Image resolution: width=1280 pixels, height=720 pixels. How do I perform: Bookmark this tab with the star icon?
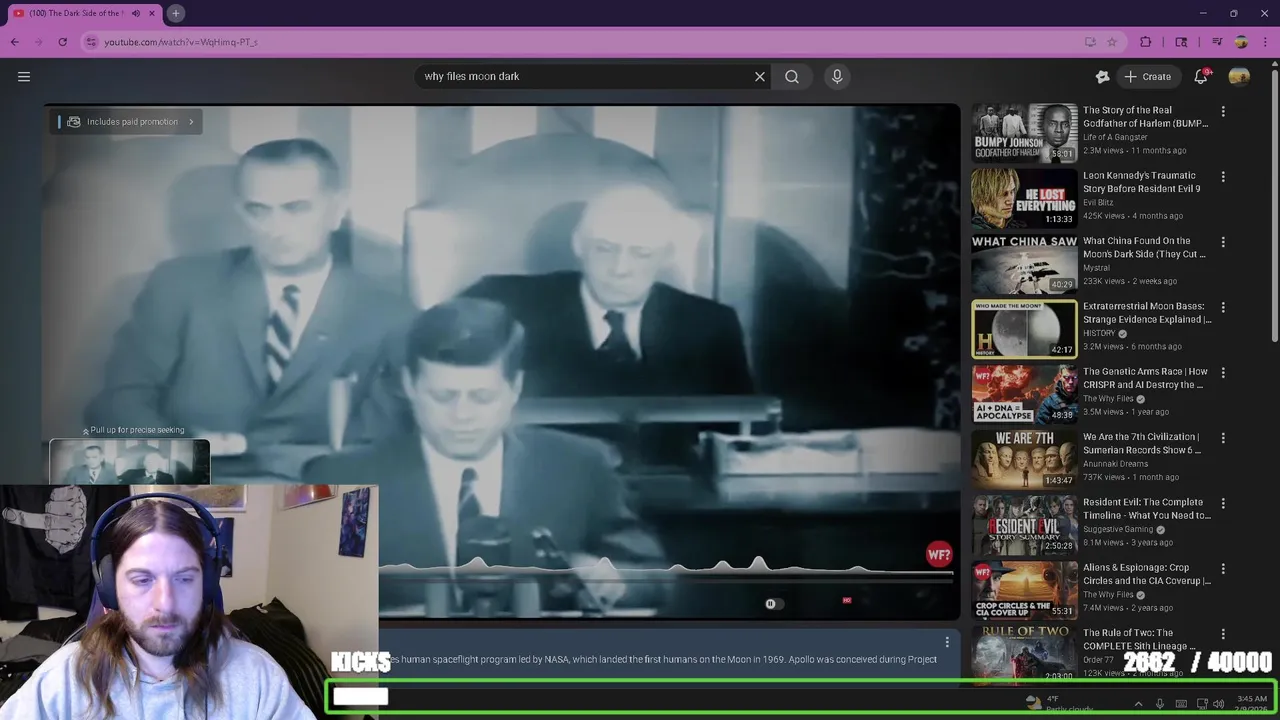coord(1112,42)
